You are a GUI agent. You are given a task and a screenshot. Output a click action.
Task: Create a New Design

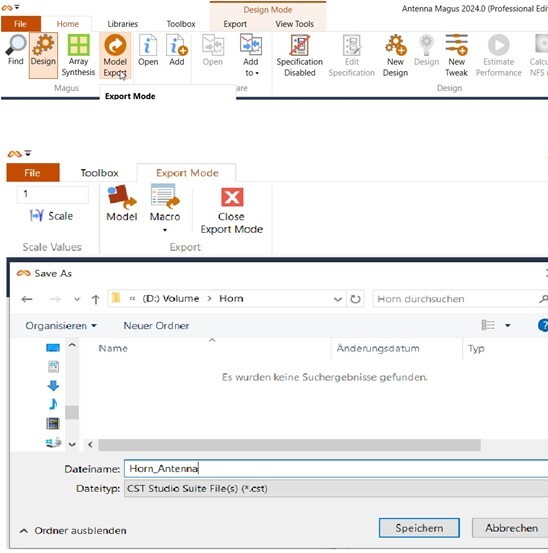pyautogui.click(x=395, y=55)
